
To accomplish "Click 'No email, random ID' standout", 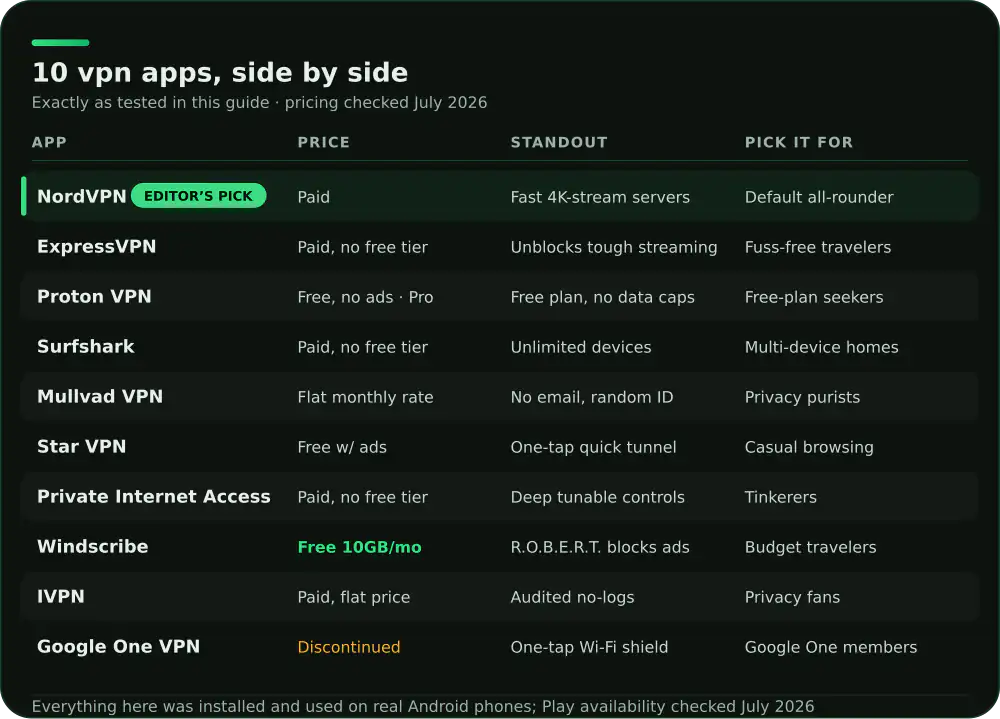I will tap(592, 397).
